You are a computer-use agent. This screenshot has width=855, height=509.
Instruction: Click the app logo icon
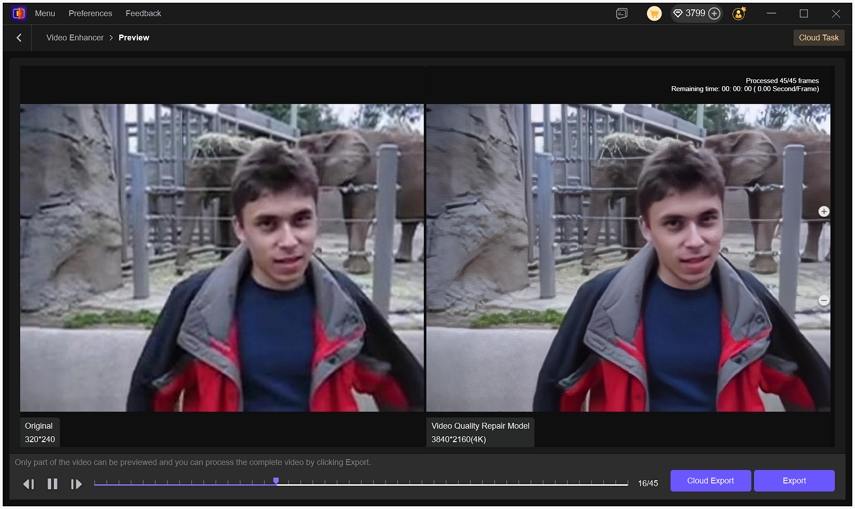[19, 14]
